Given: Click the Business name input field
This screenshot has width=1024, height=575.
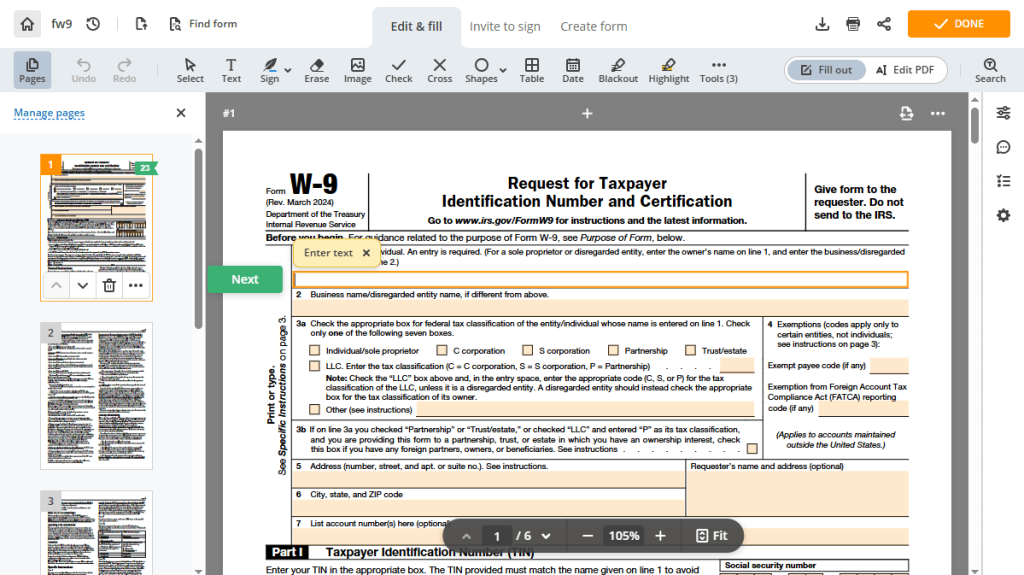Looking at the screenshot, I should (600, 308).
